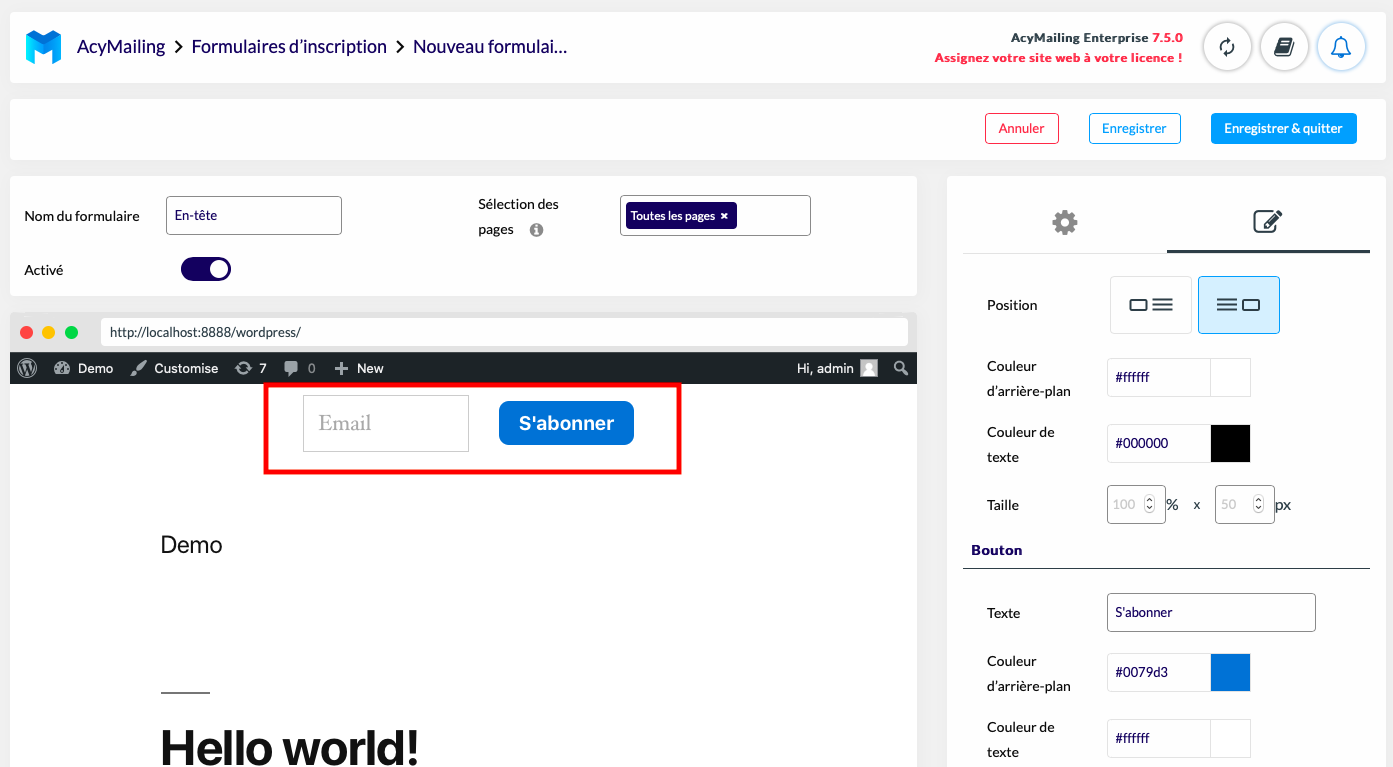
Task: Adjust the Taille px height stepper
Action: (x=1256, y=505)
